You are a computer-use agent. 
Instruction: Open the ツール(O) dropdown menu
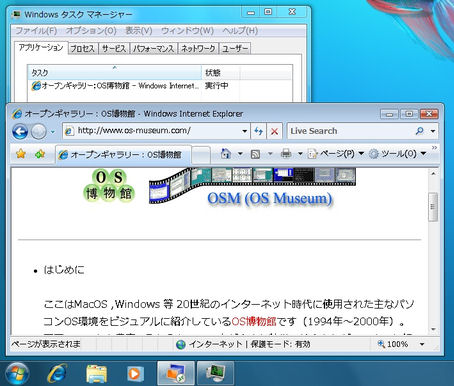coord(398,154)
